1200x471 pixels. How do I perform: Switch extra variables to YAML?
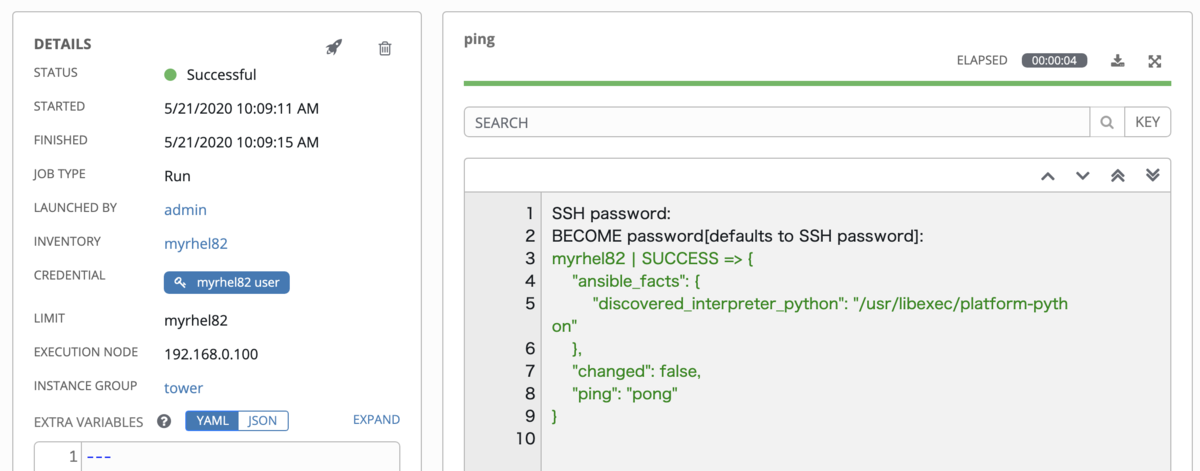[x=212, y=420]
